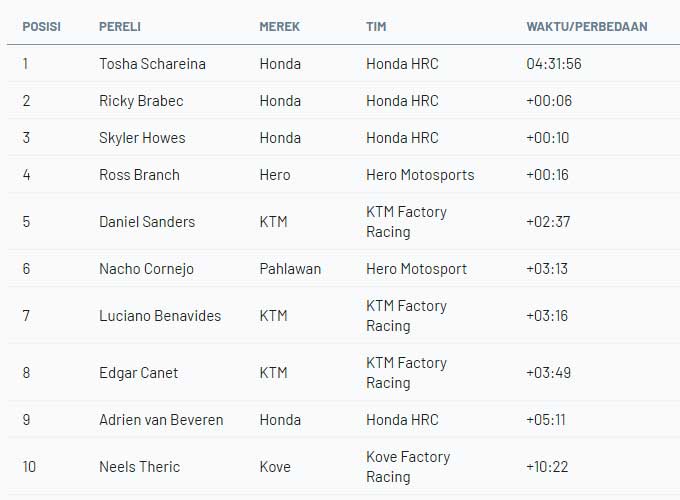This screenshot has height=500, width=680.
Task: Select the Ricky Brabec name cell
Action: (x=141, y=101)
